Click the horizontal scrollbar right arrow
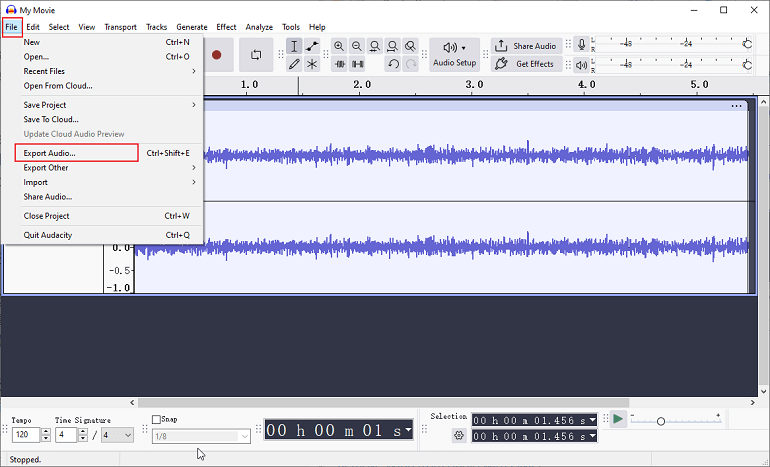Viewport: 770px width, 467px height. [753, 403]
